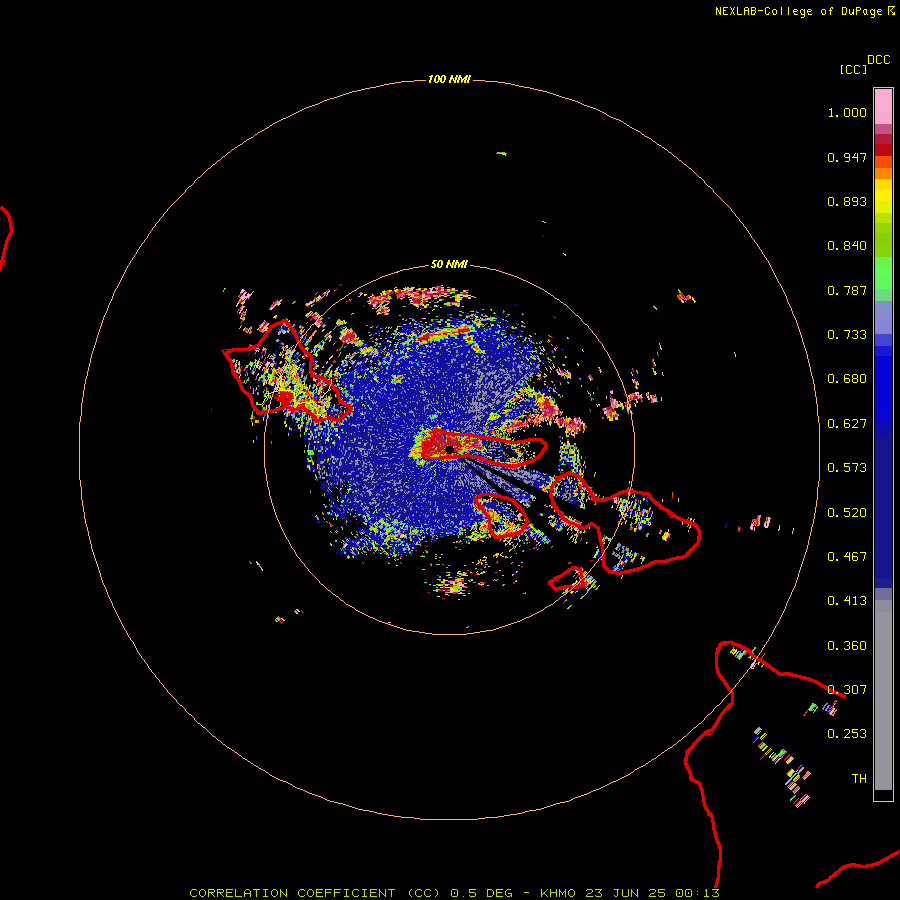Click the 50 NMI range ring label
The height and width of the screenshot is (900, 900).
point(449,264)
